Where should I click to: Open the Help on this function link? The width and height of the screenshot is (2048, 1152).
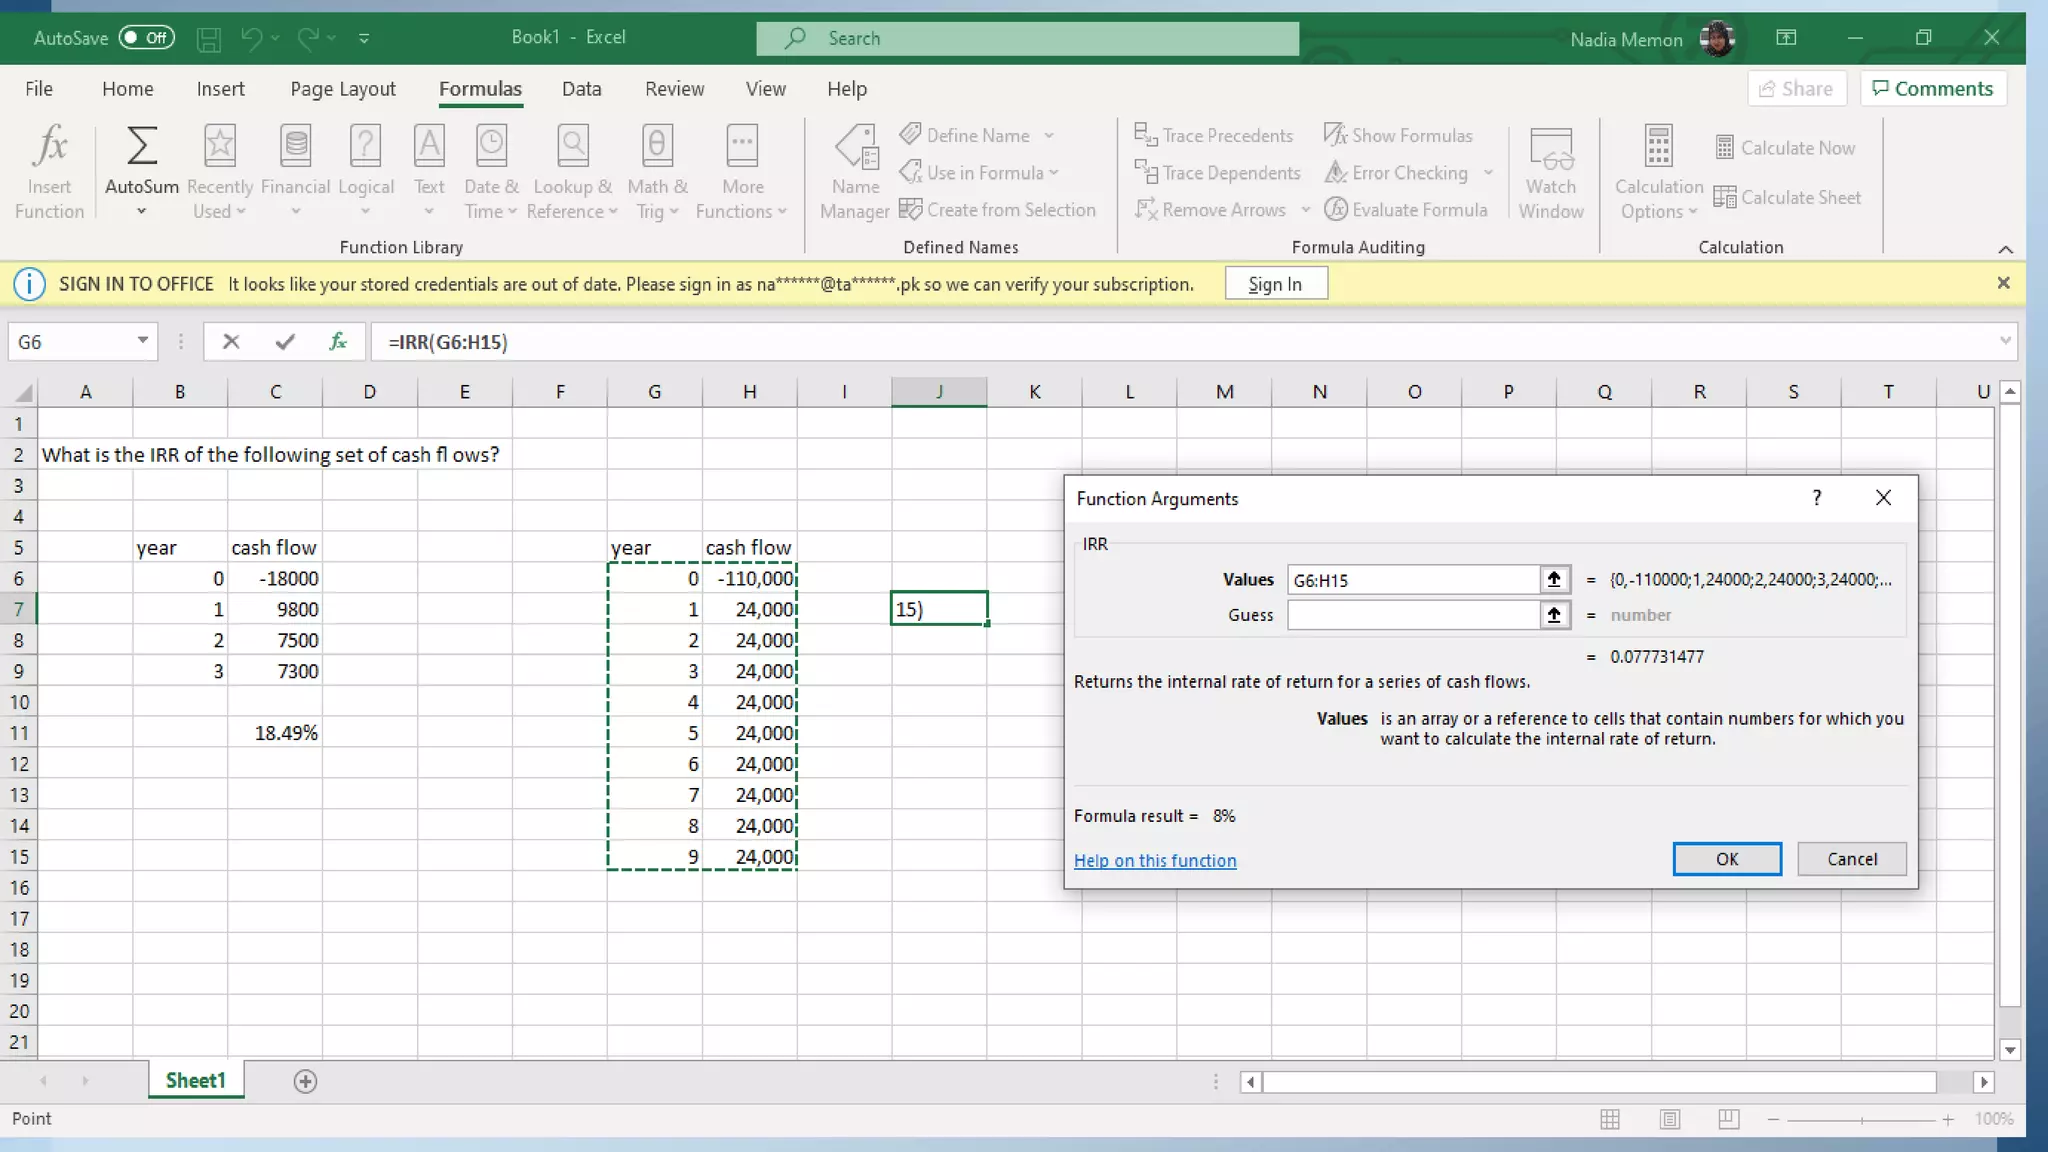pyautogui.click(x=1155, y=861)
